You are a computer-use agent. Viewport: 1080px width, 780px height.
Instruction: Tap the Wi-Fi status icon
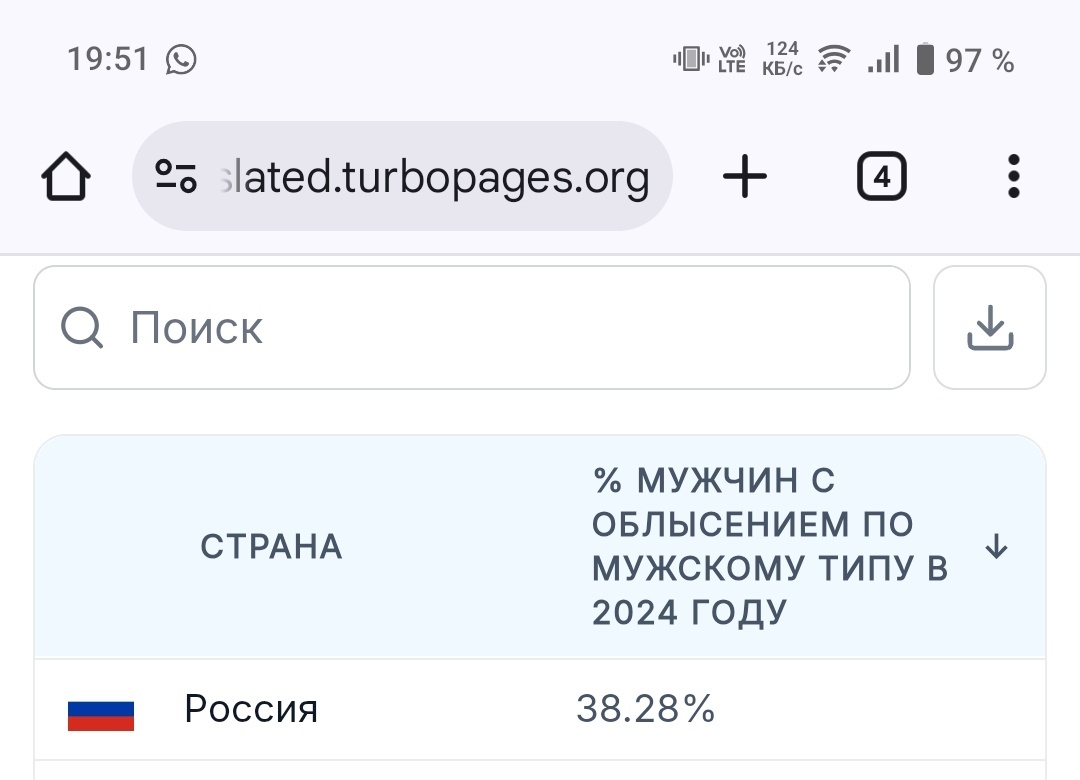[x=831, y=60]
